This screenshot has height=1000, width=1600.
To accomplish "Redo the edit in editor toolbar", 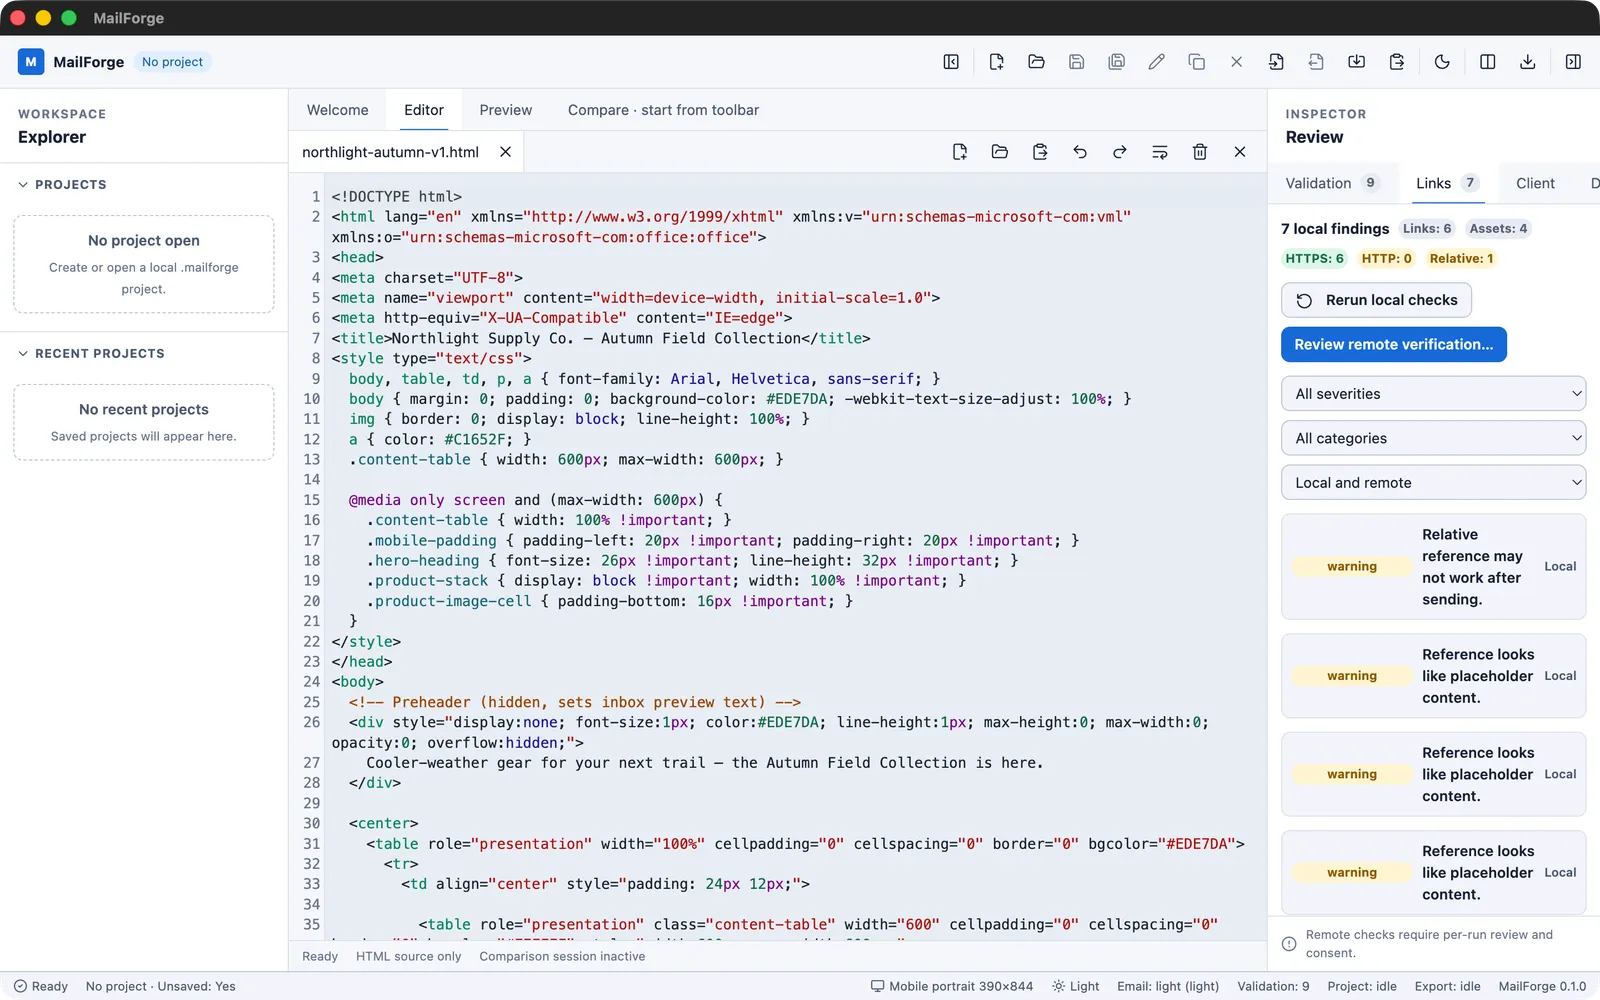I will (1120, 152).
